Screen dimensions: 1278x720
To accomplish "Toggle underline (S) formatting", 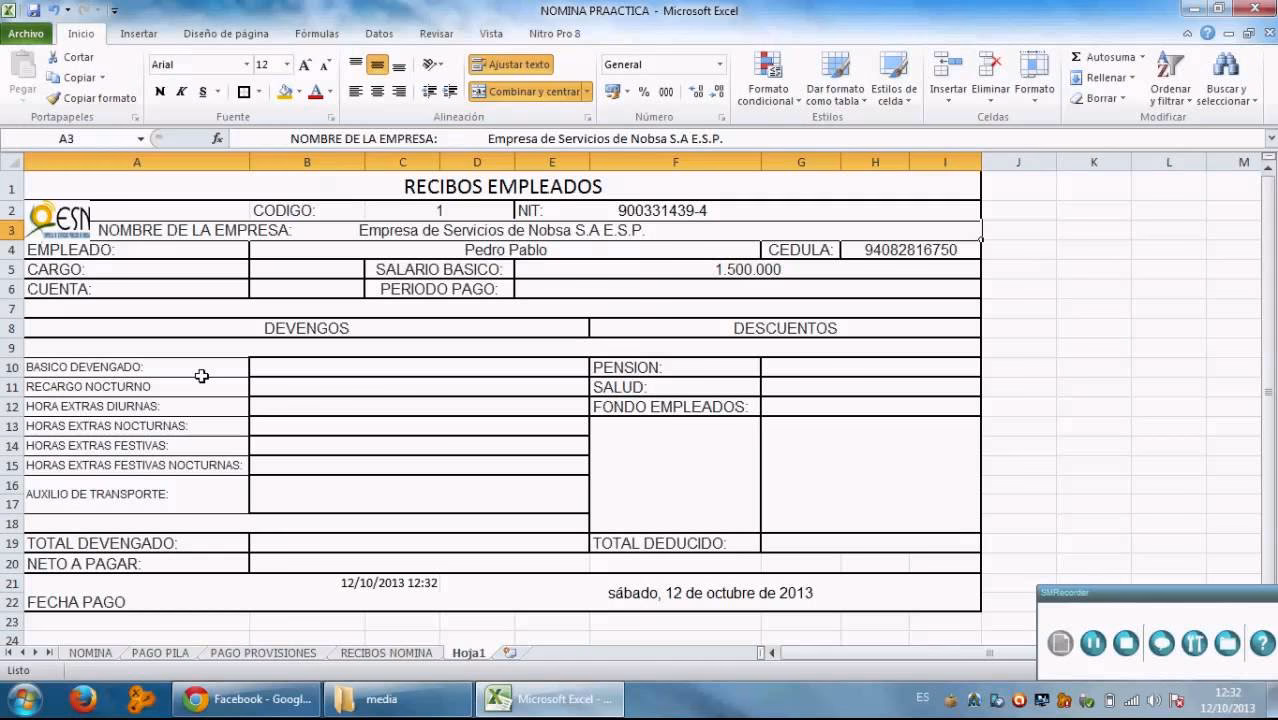I will (x=203, y=91).
